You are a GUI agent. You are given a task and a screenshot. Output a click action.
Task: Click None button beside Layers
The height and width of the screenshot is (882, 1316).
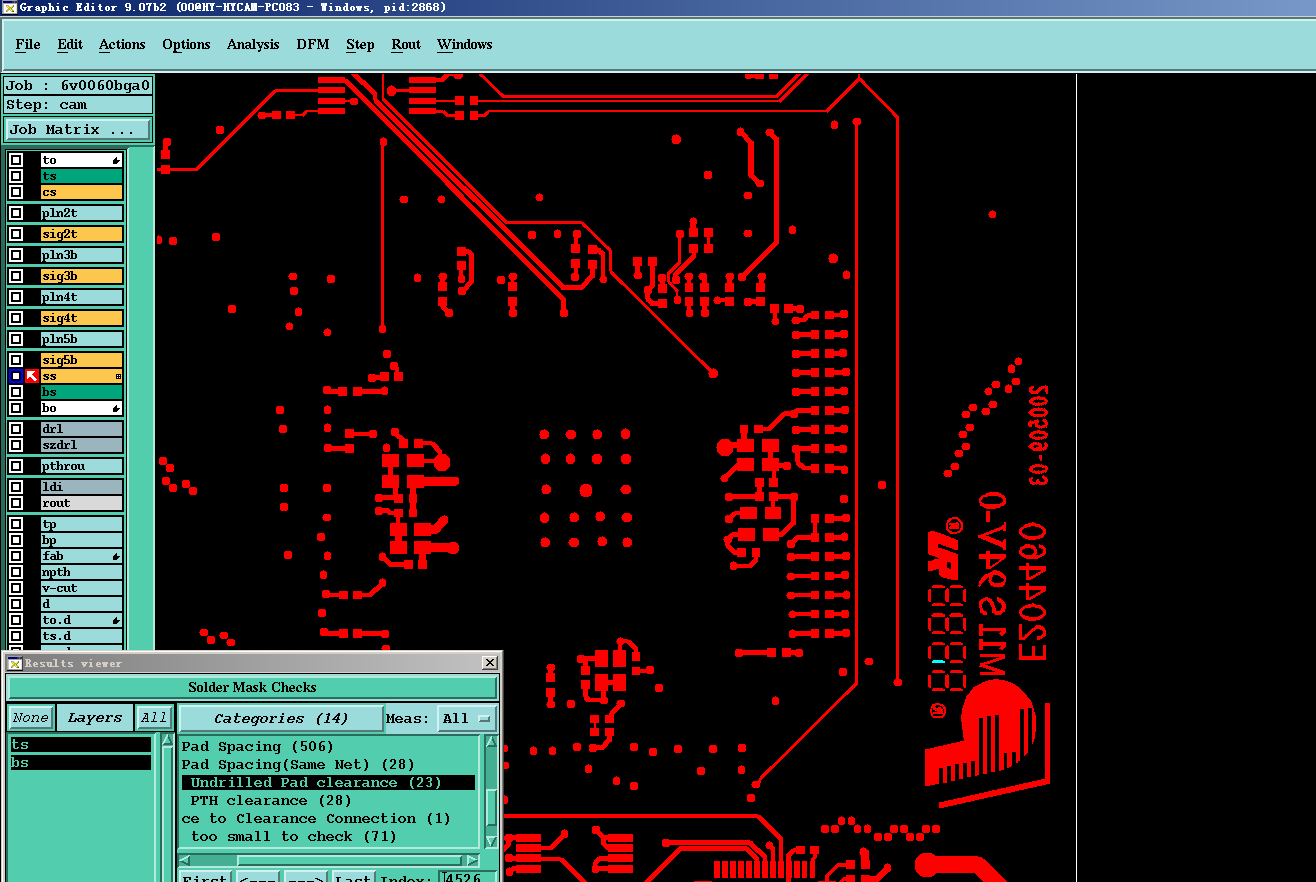(30, 718)
